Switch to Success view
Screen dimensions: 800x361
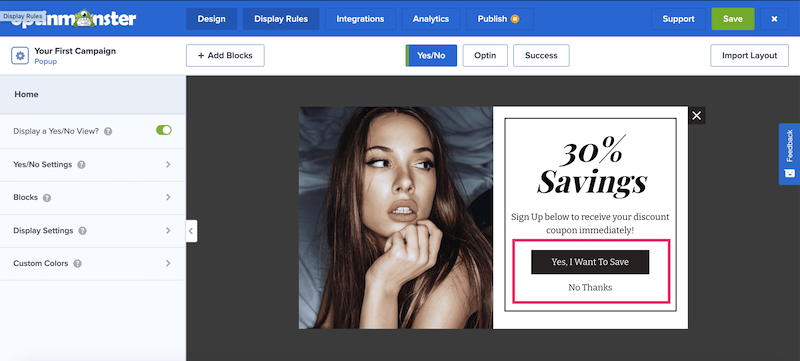point(541,56)
